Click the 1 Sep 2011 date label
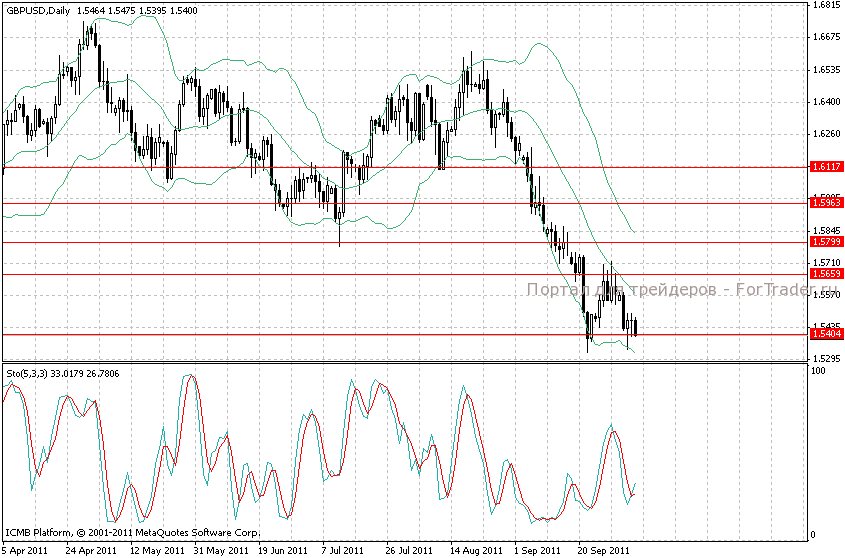The height and width of the screenshot is (558, 845). coord(537,550)
